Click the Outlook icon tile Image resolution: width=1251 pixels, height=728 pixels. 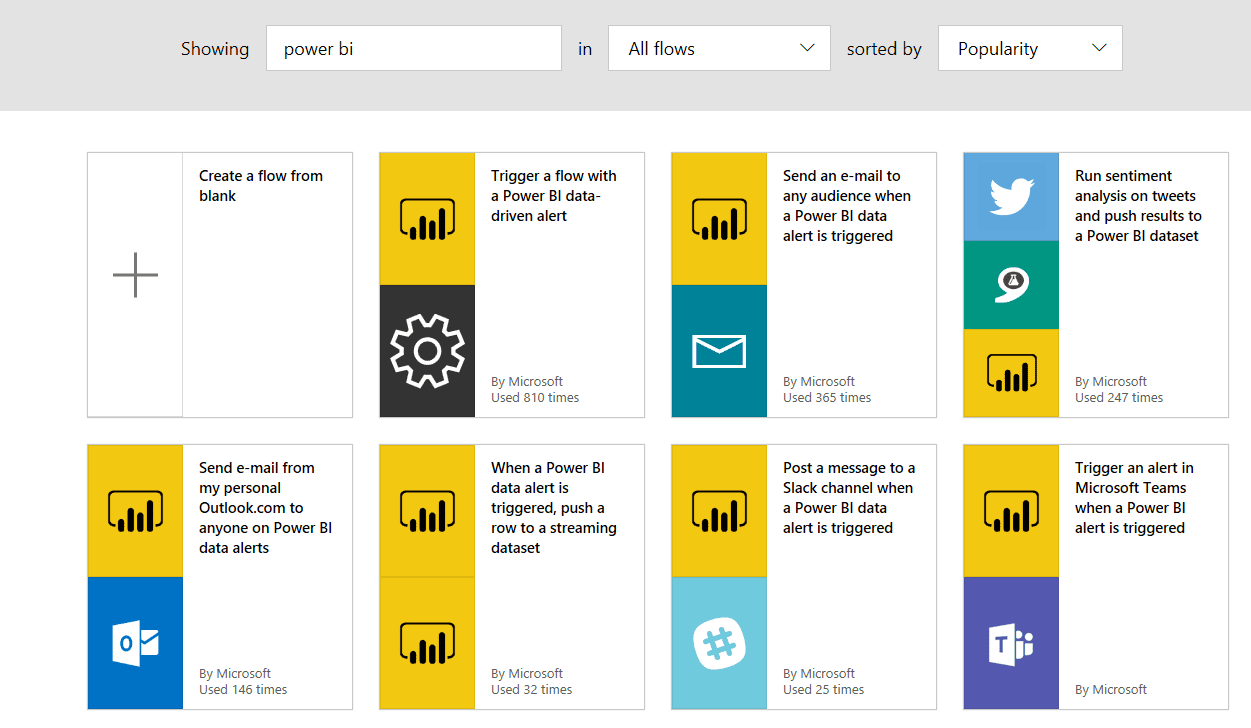coord(135,643)
